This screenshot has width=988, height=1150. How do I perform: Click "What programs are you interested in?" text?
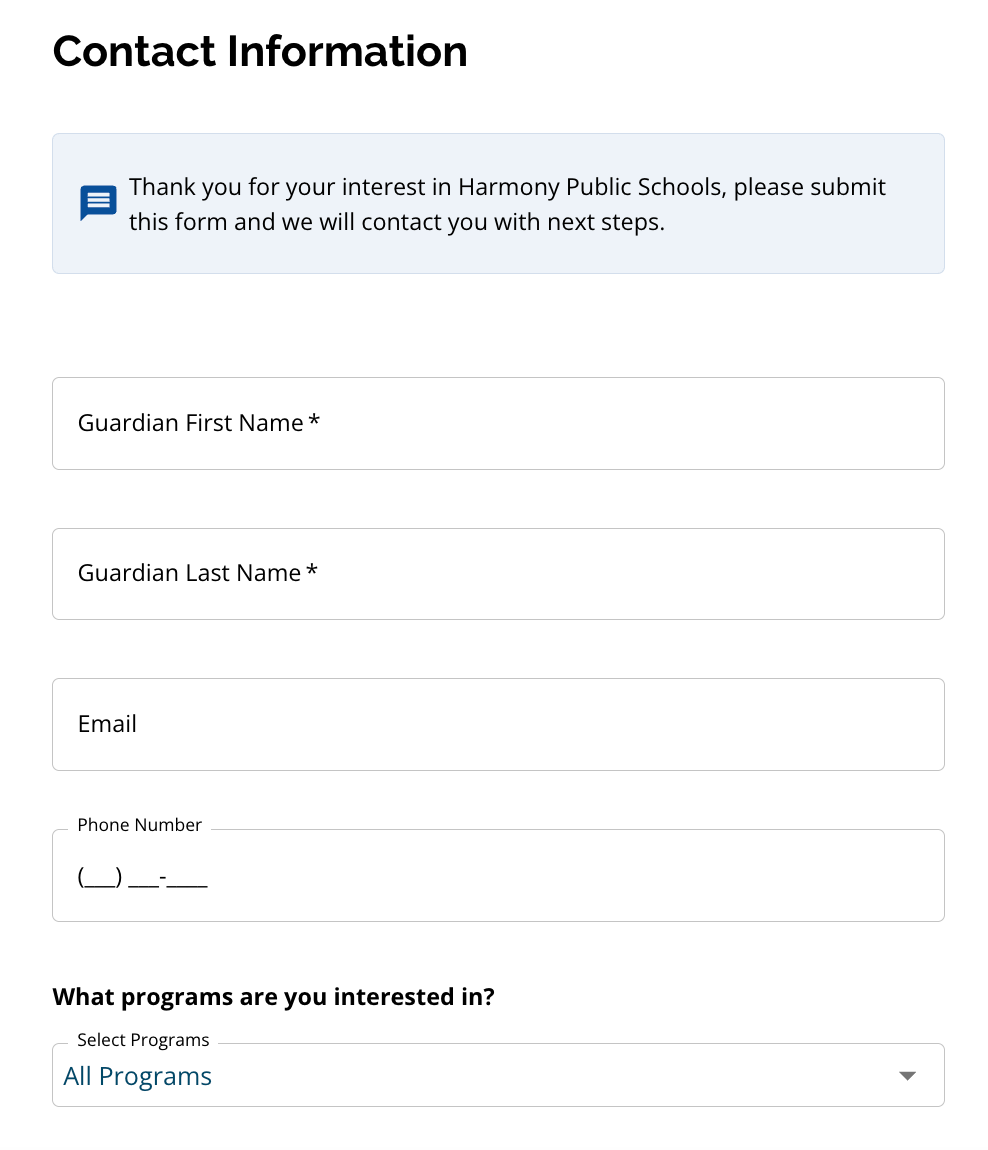[x=273, y=997]
